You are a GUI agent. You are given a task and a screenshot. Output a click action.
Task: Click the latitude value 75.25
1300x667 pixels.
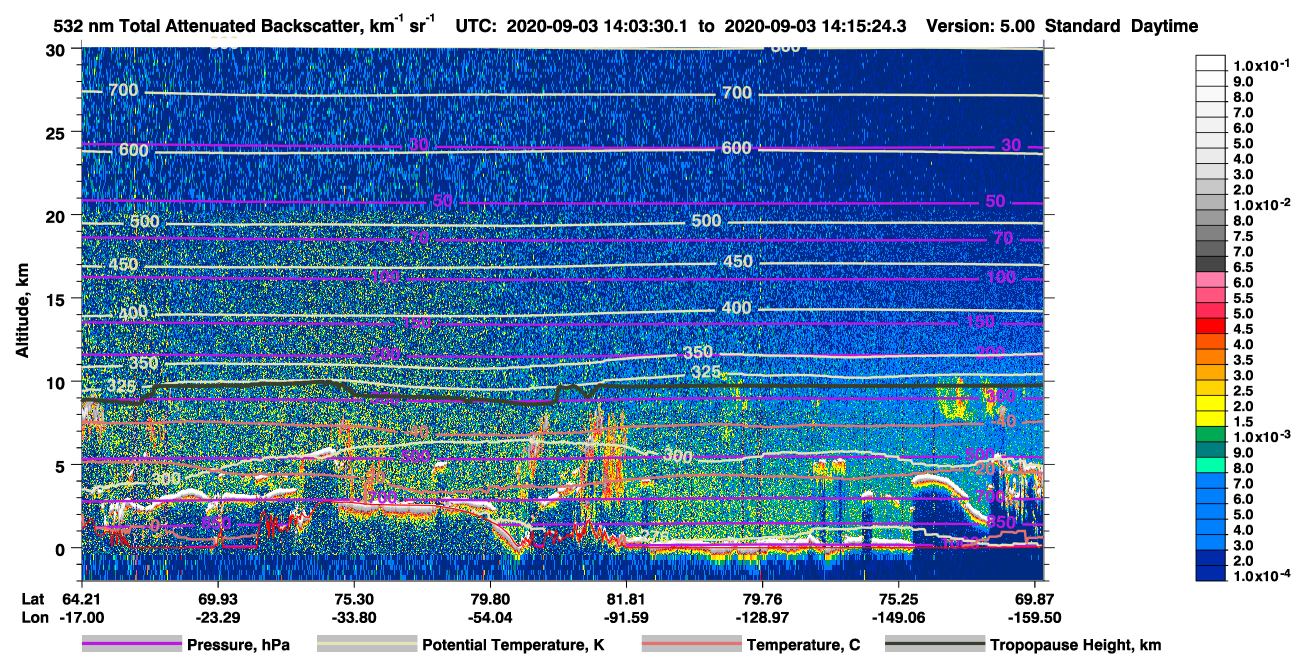pyautogui.click(x=898, y=598)
